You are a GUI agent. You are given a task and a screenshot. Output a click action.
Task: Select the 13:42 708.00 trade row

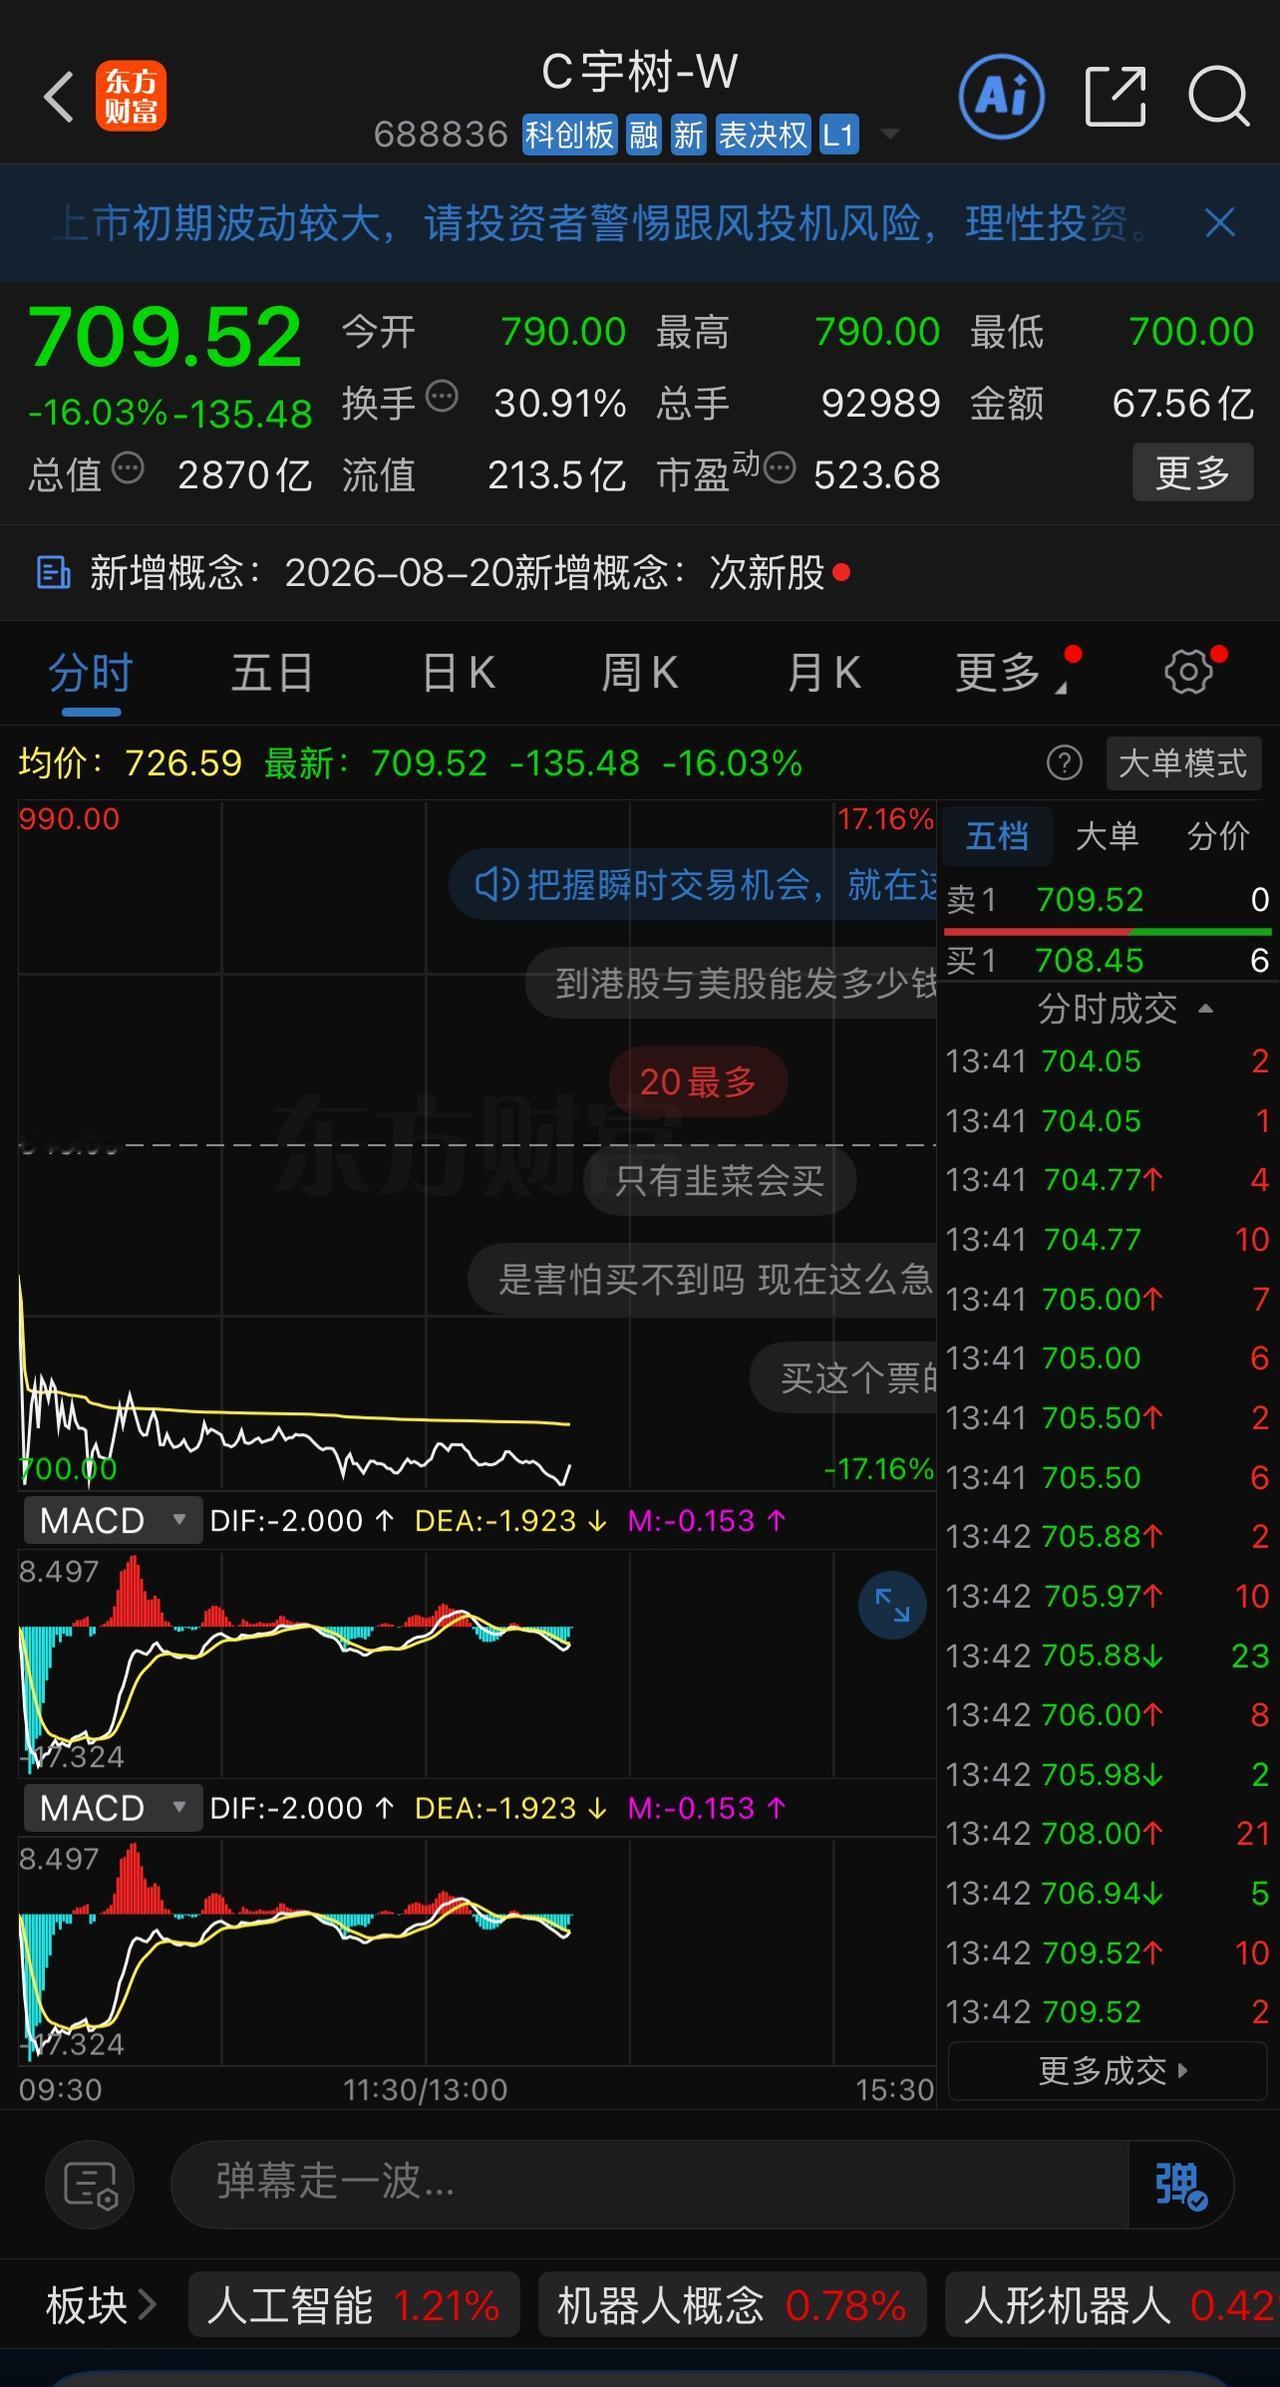[x=1108, y=1833]
